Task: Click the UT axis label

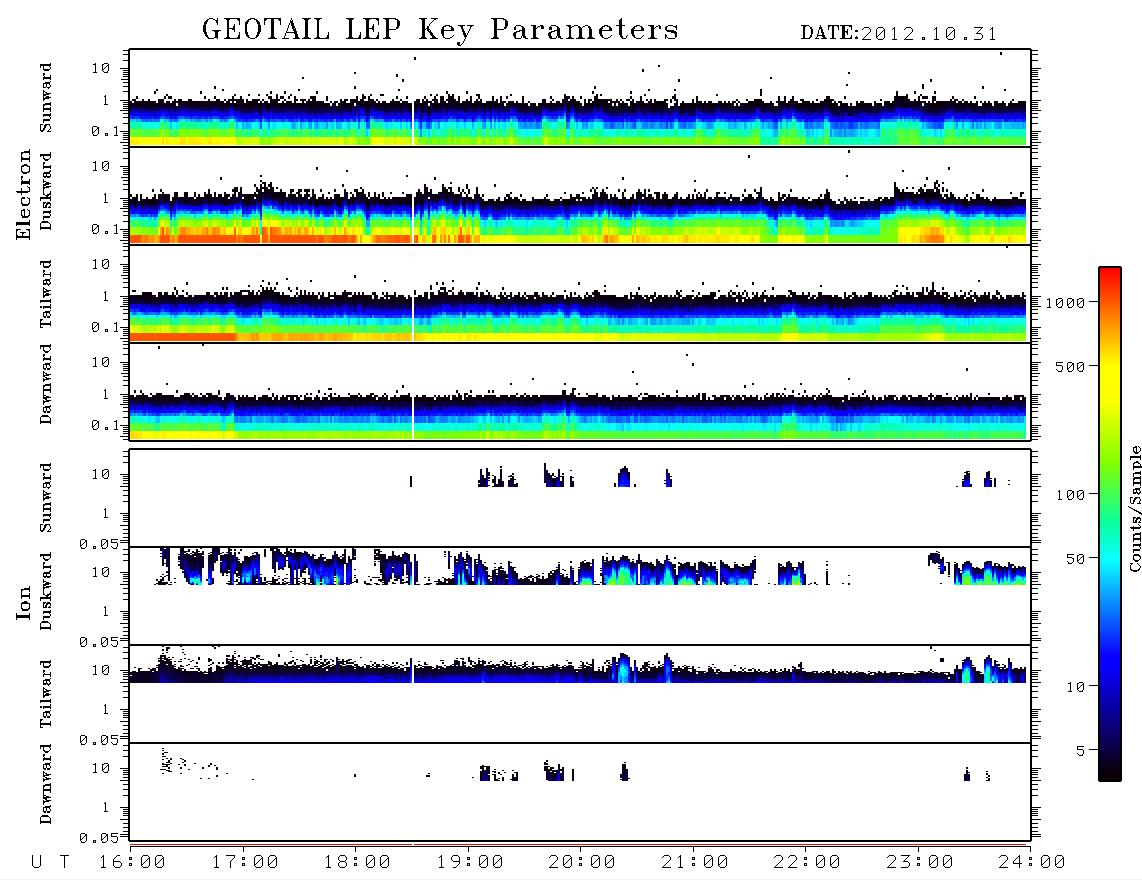Action: pos(50,863)
